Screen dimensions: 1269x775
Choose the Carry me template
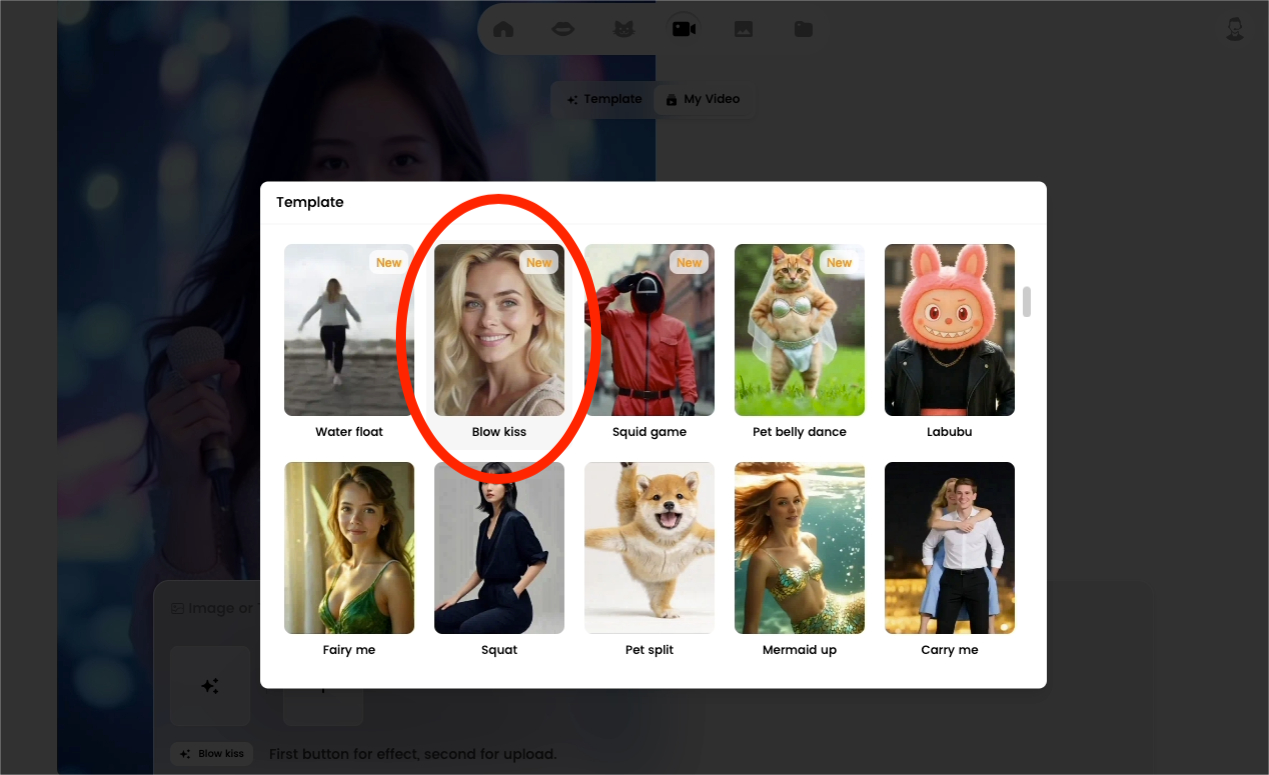[x=949, y=560]
